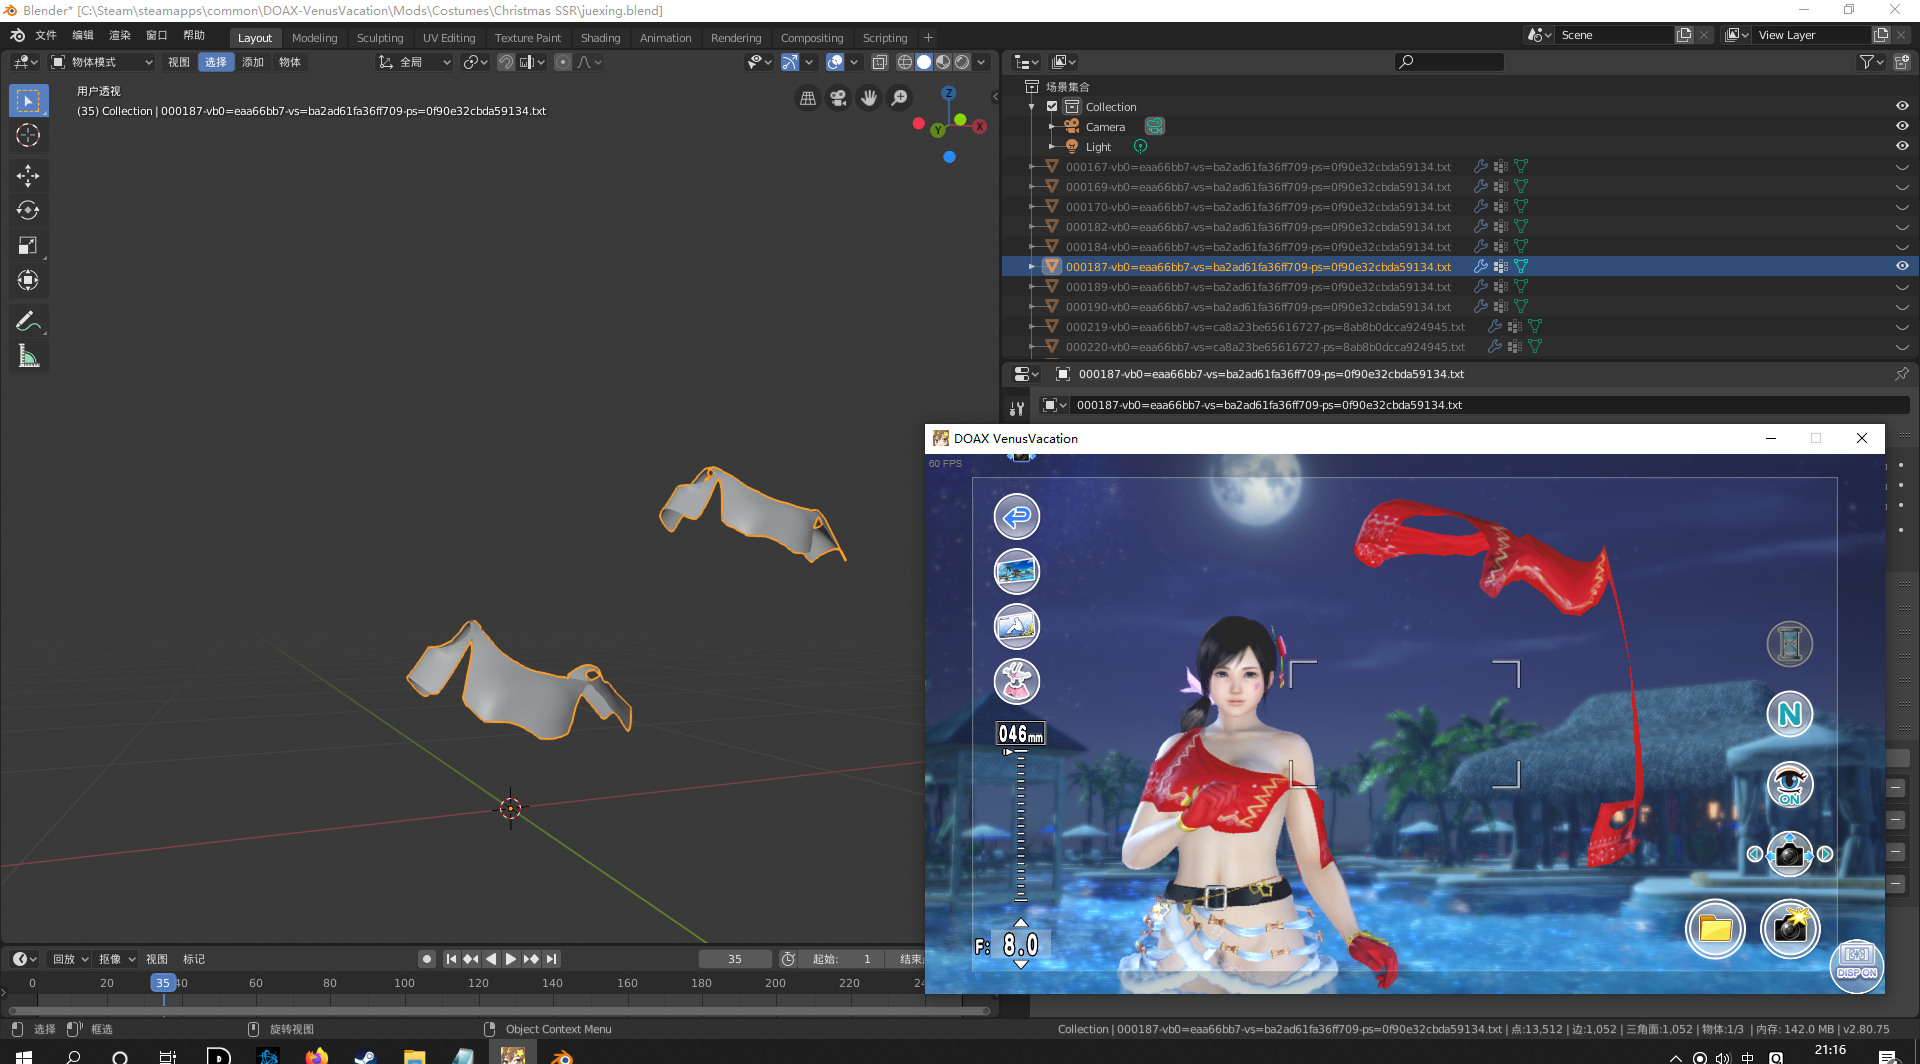This screenshot has width=1920, height=1064.
Task: Click the N mode button in DOAX
Action: (x=1790, y=714)
